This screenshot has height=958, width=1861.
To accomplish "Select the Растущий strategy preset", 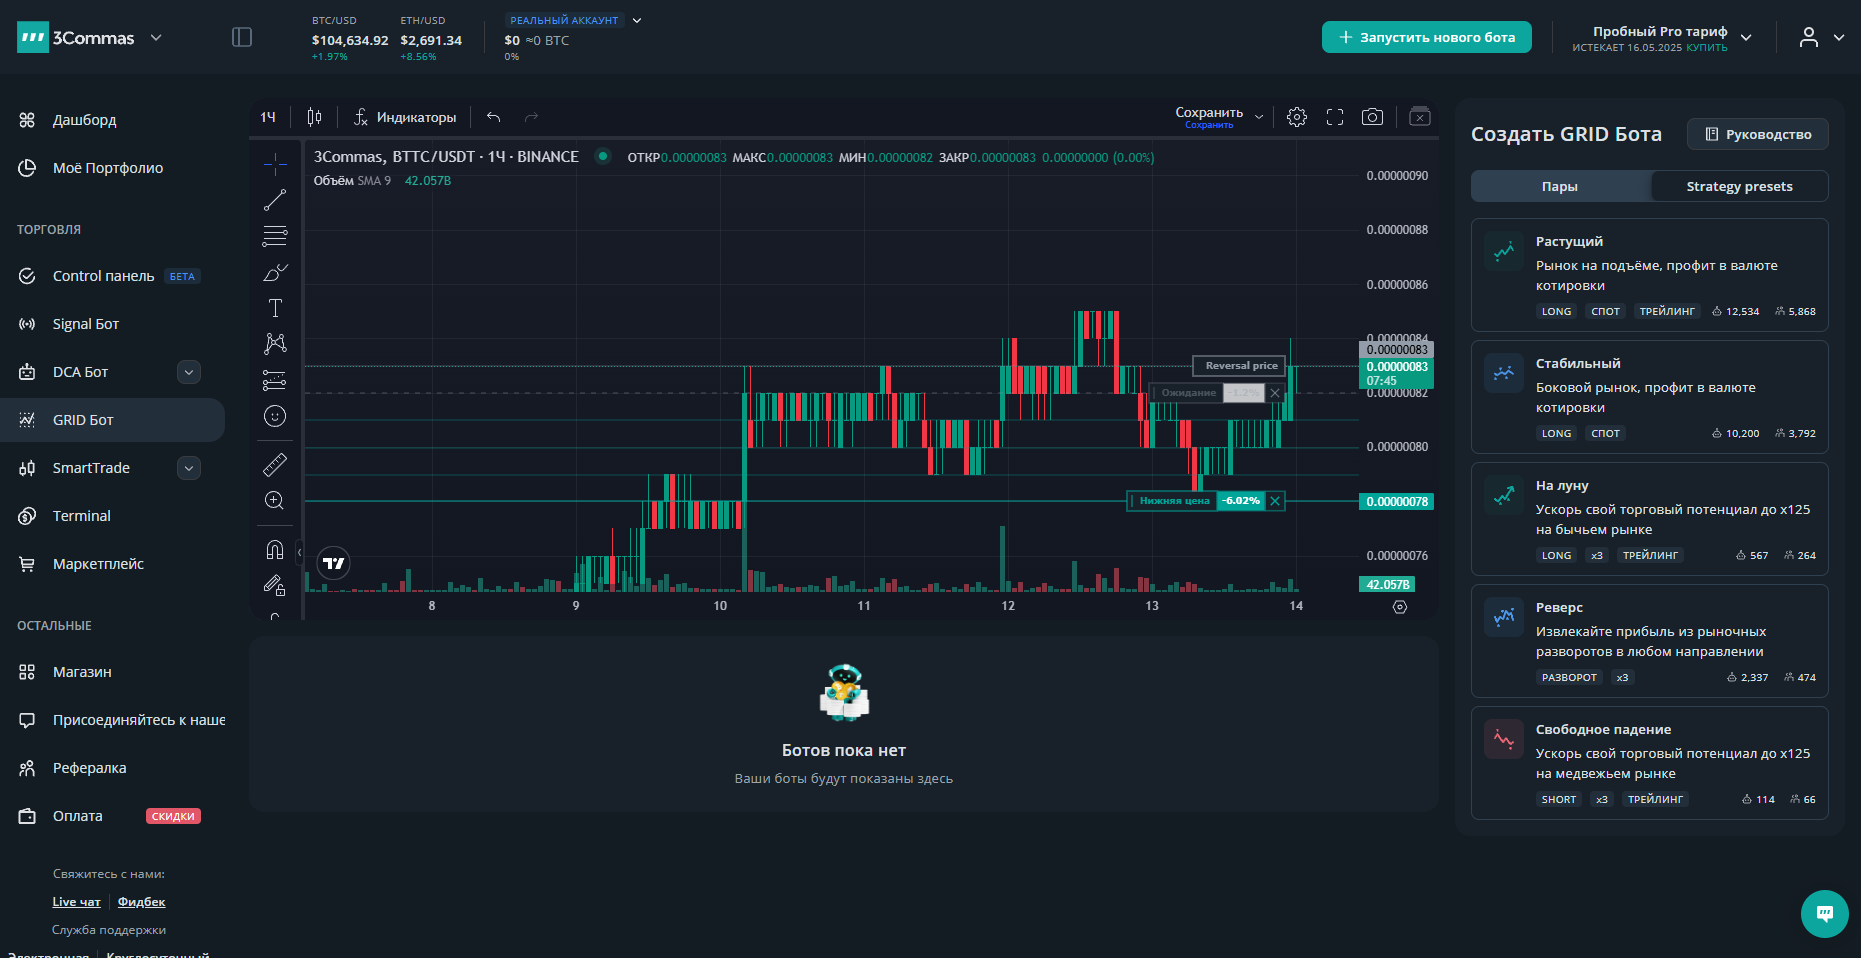I will coord(1650,275).
